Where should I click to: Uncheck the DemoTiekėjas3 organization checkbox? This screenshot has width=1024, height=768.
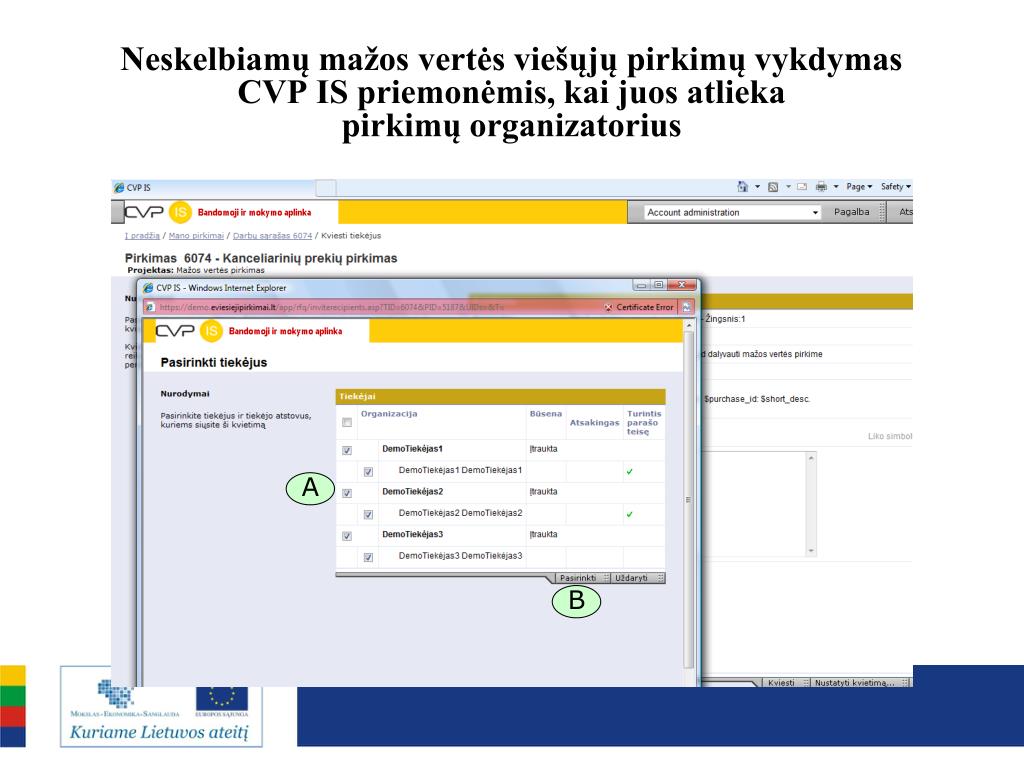[x=347, y=536]
